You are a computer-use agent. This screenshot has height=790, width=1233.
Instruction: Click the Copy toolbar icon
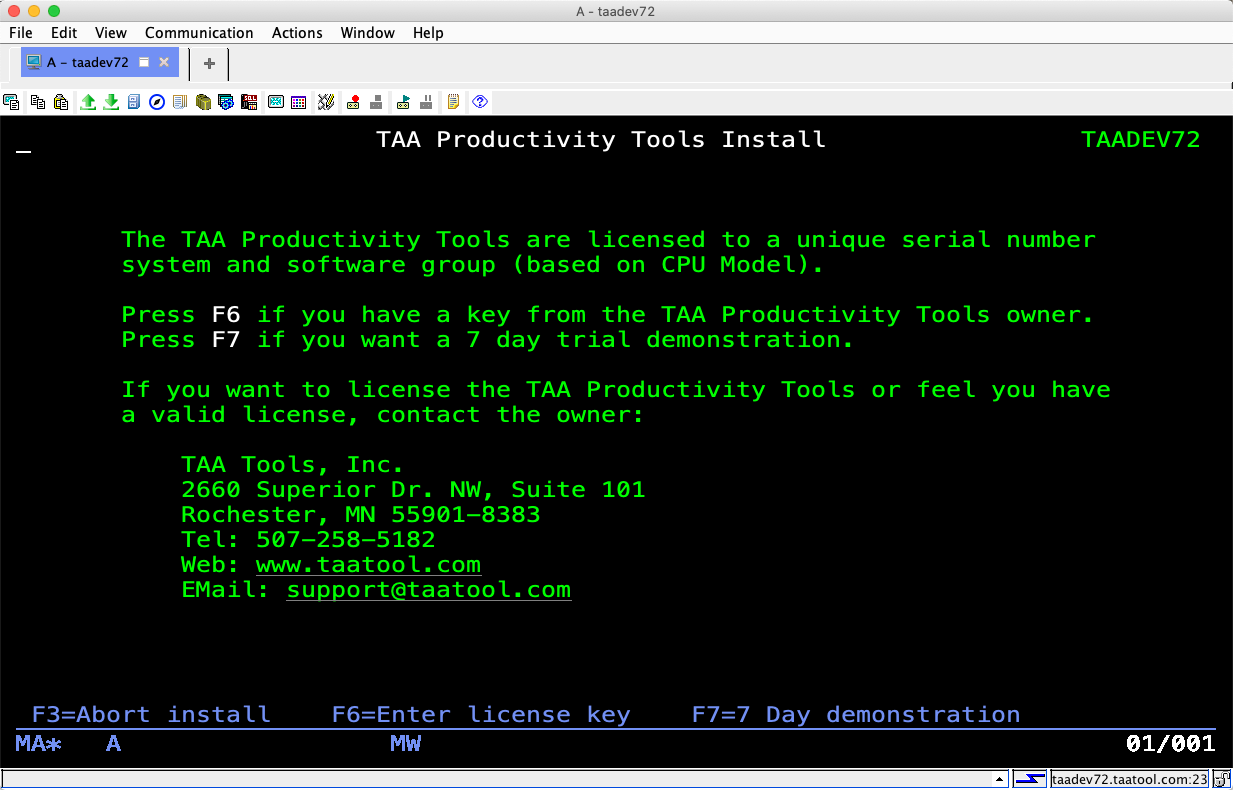[38, 102]
